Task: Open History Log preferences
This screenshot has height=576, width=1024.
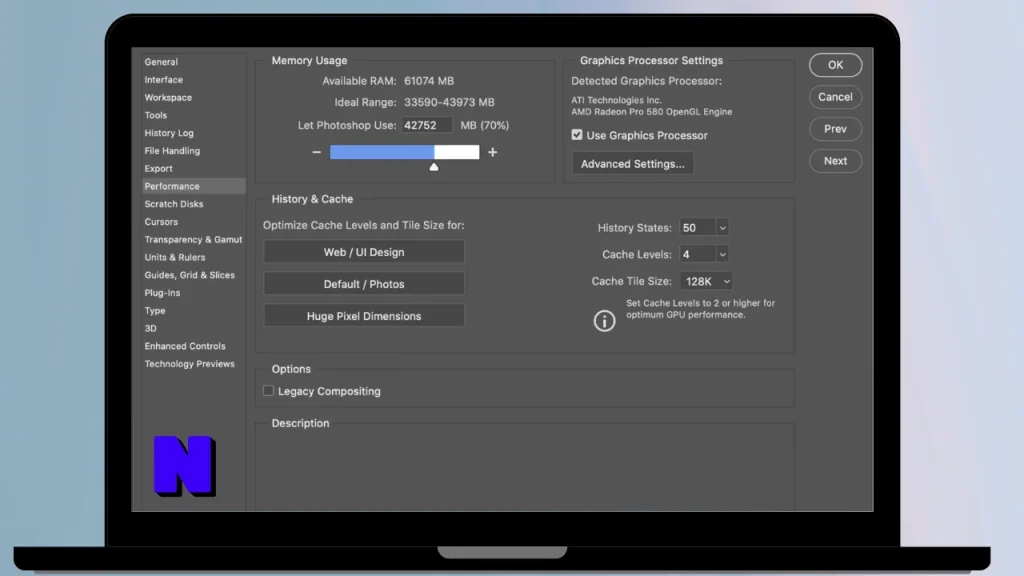Action: pyautogui.click(x=169, y=133)
